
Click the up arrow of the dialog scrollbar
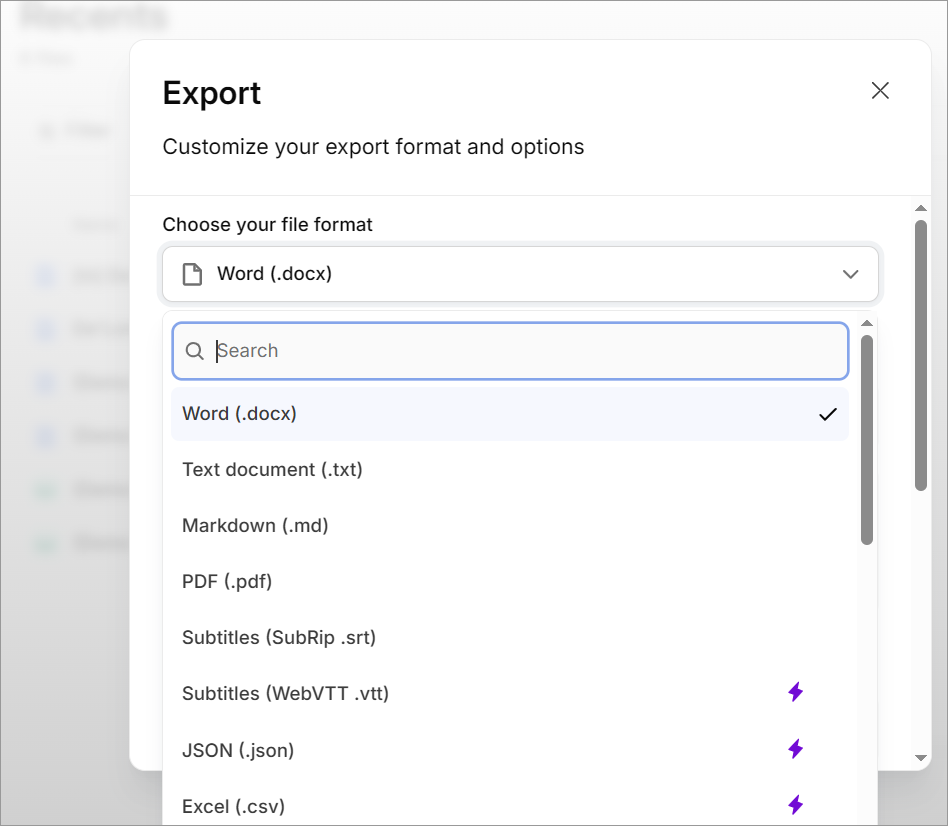click(921, 208)
